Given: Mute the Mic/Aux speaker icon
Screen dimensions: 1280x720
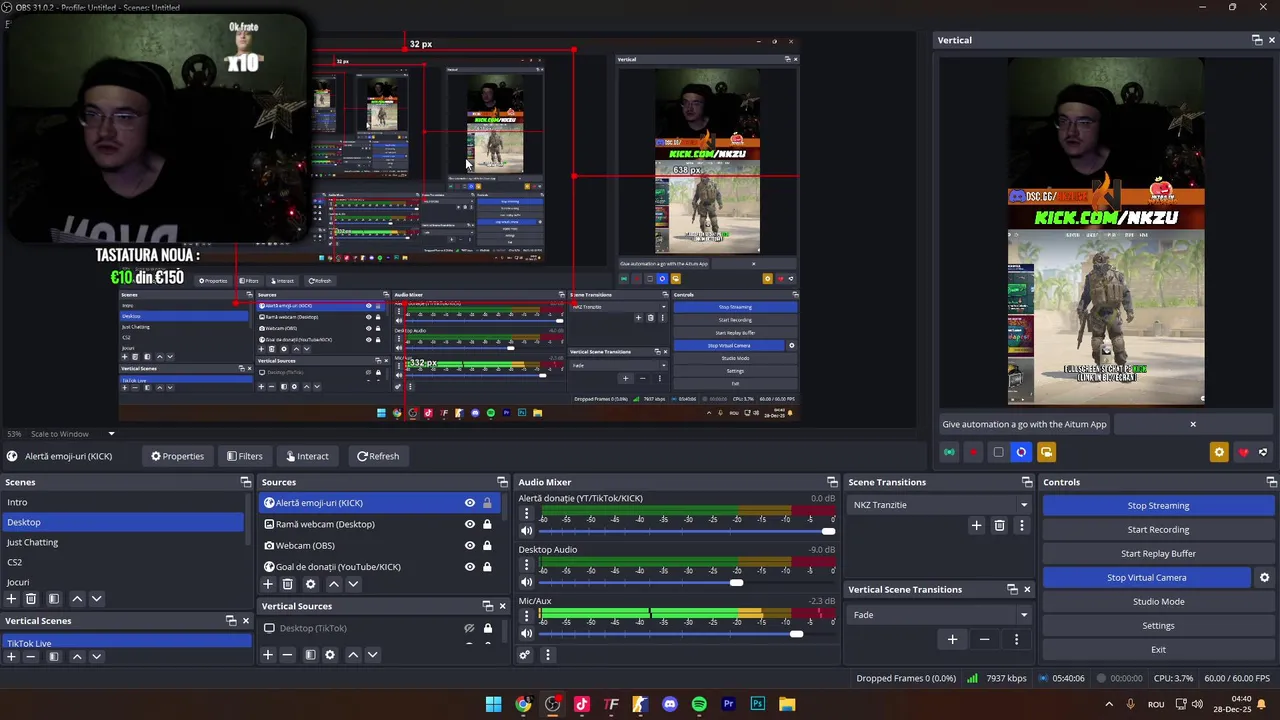Looking at the screenshot, I should pos(527,633).
